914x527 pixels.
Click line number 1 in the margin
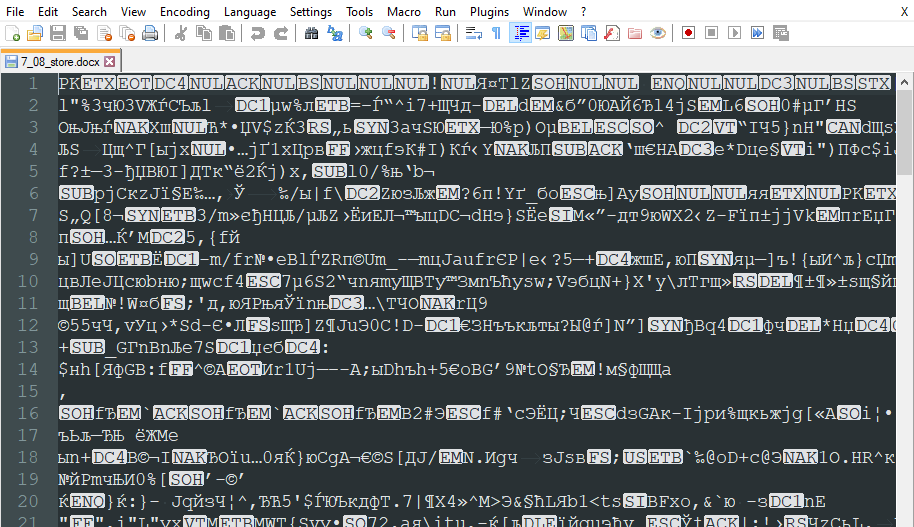[x=33, y=83]
